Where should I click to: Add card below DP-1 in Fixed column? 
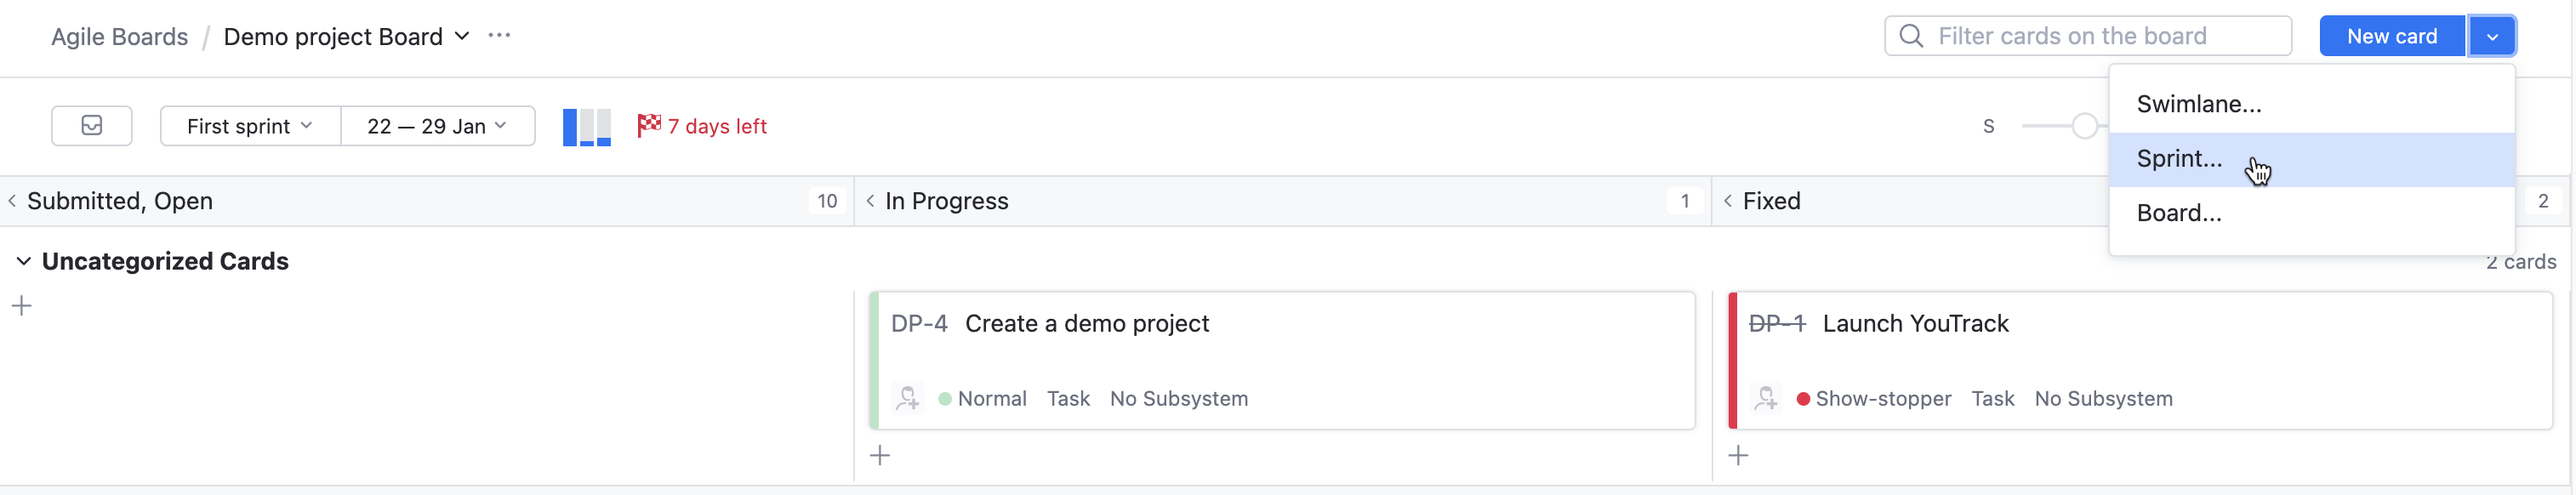(1739, 456)
